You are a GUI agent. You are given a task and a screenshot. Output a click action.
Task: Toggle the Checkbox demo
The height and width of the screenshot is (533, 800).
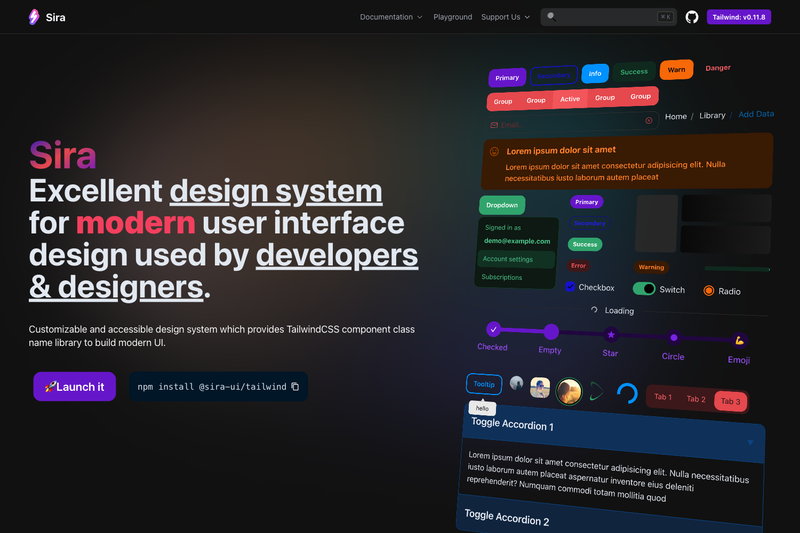pos(570,287)
